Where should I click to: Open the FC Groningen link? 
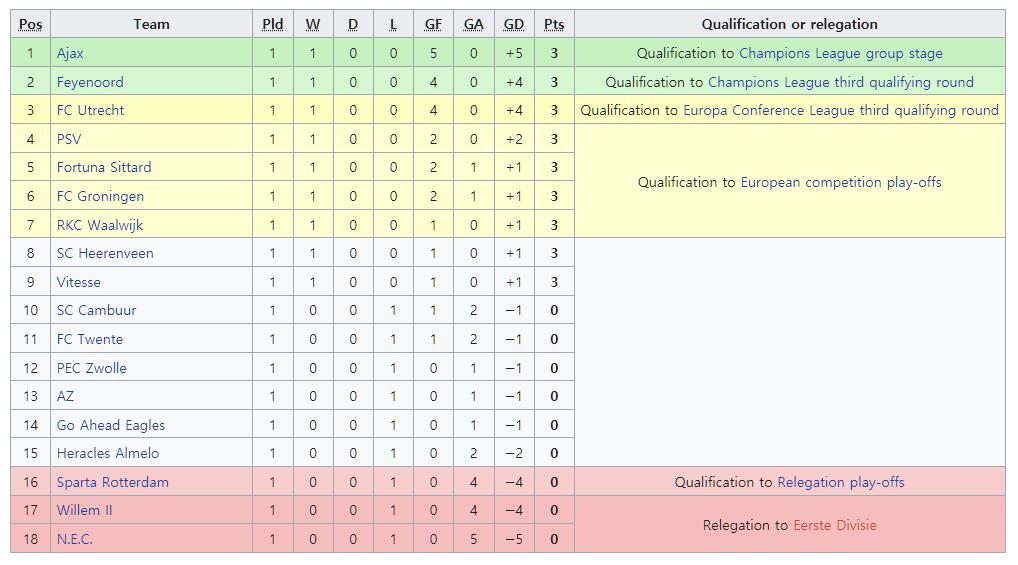coord(100,196)
